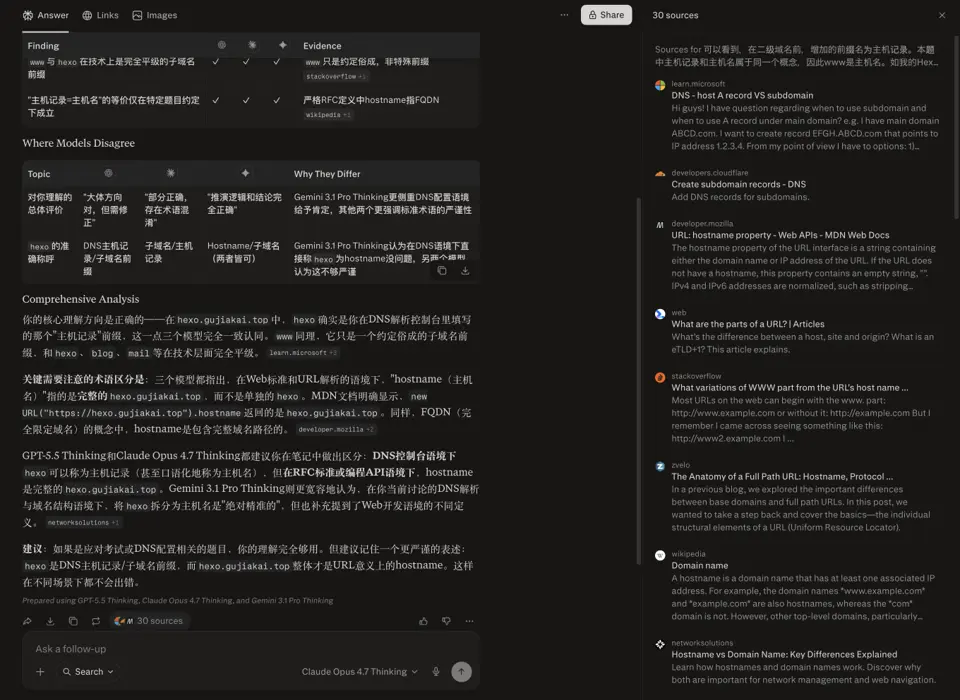Click the Why They Differ column header

[327, 174]
